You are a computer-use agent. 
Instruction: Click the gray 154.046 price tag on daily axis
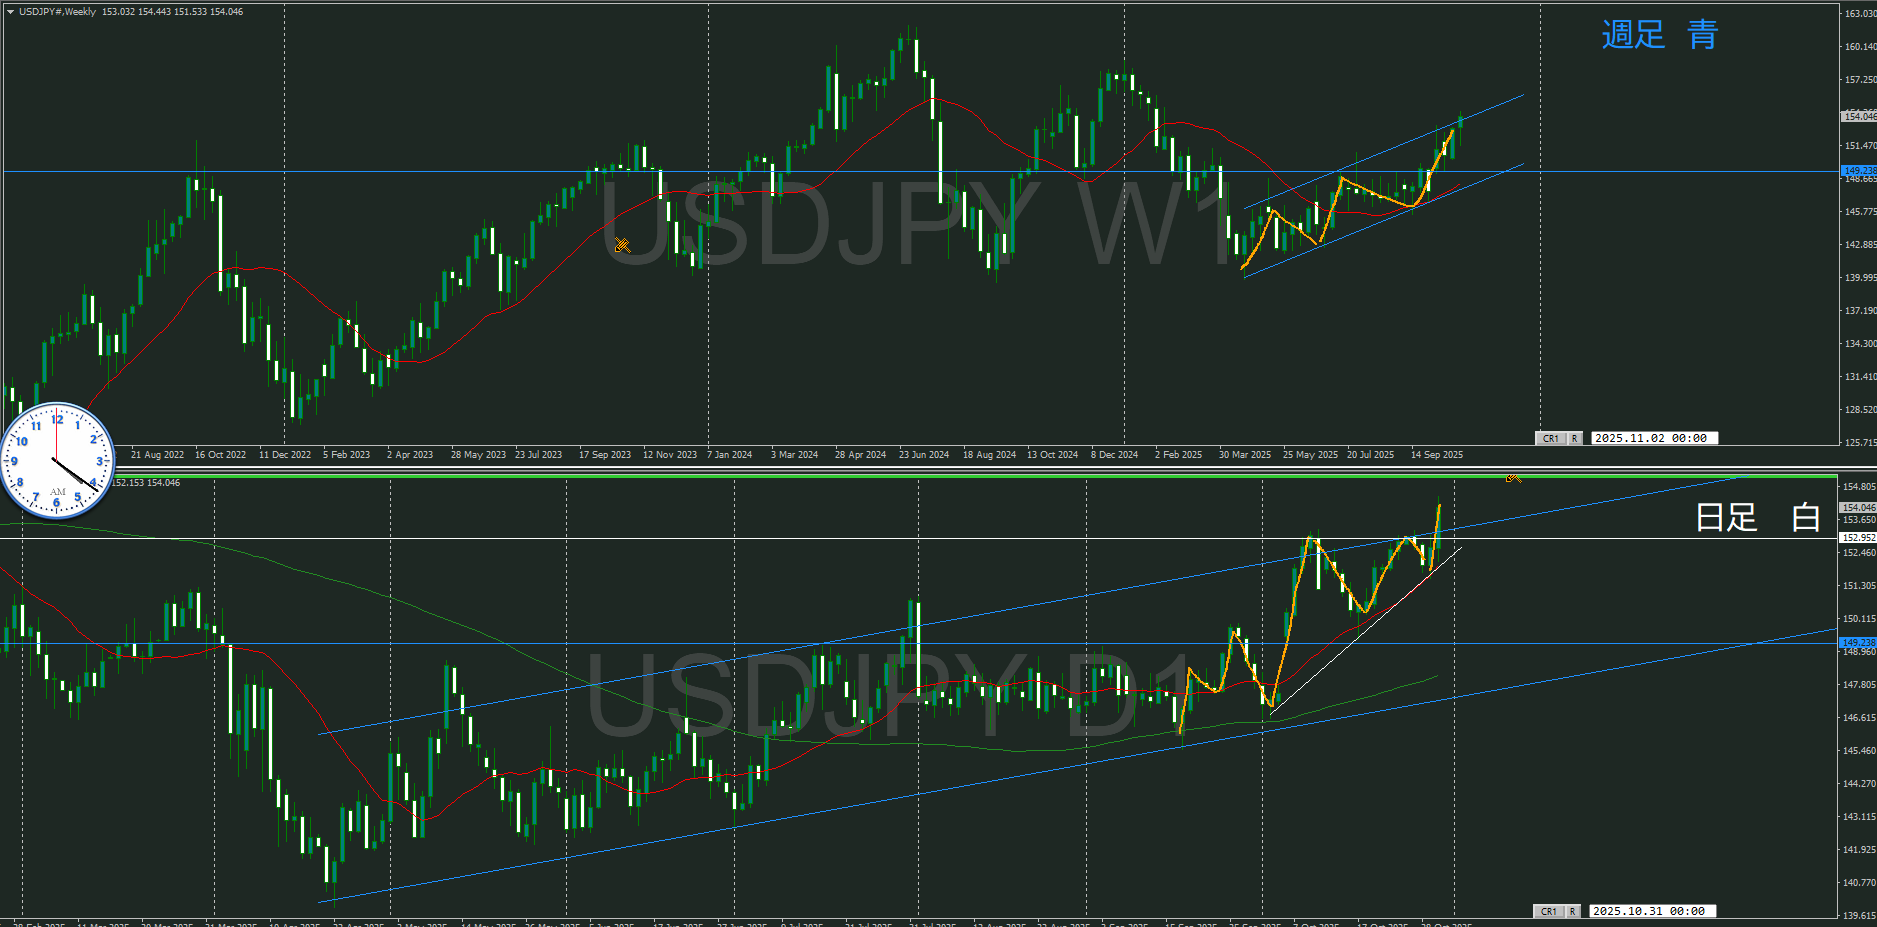click(1858, 508)
